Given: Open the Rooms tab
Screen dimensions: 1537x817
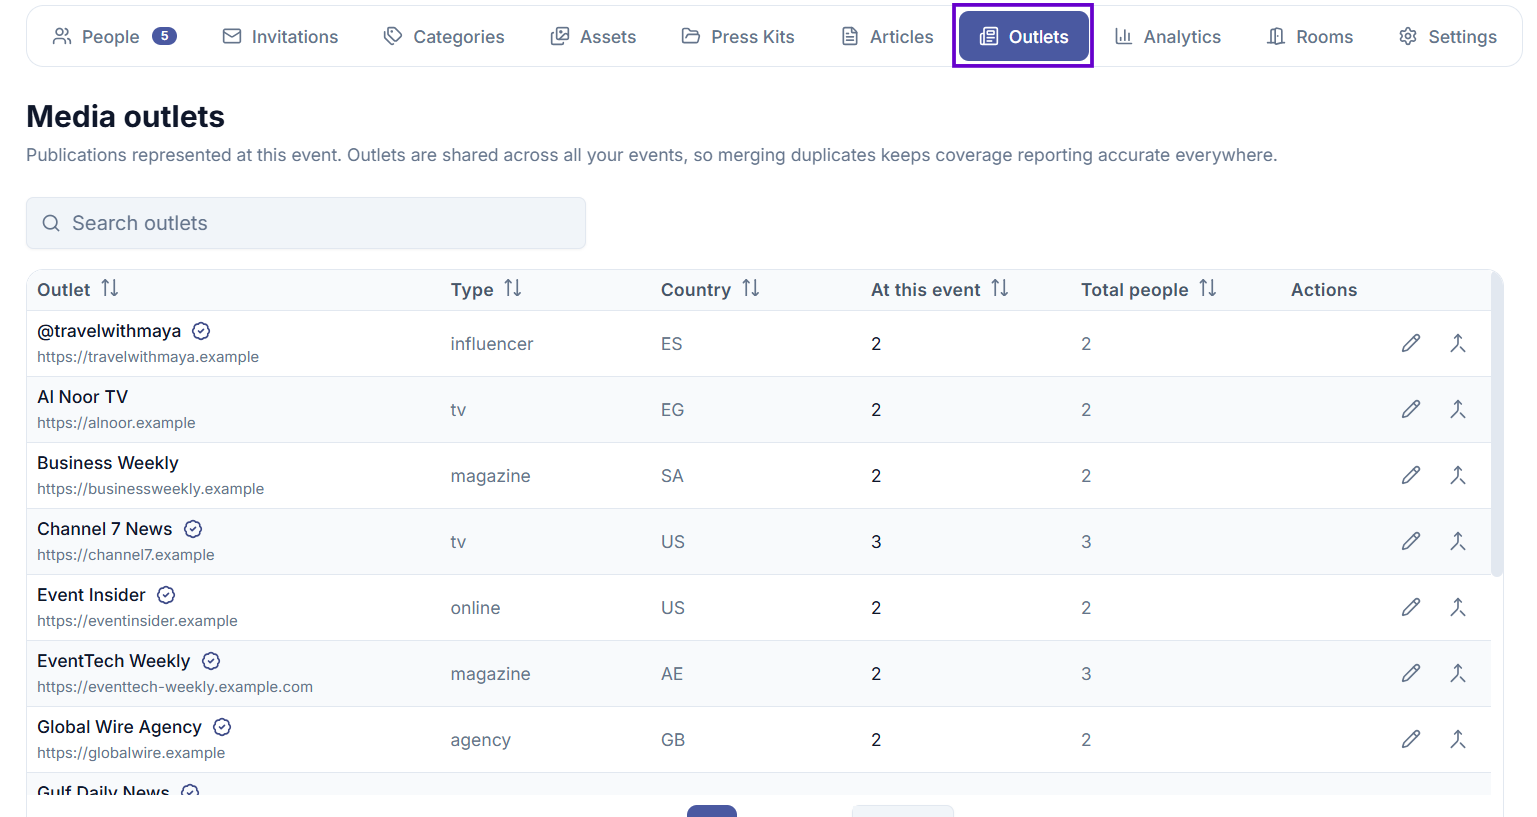Looking at the screenshot, I should [x=1310, y=37].
